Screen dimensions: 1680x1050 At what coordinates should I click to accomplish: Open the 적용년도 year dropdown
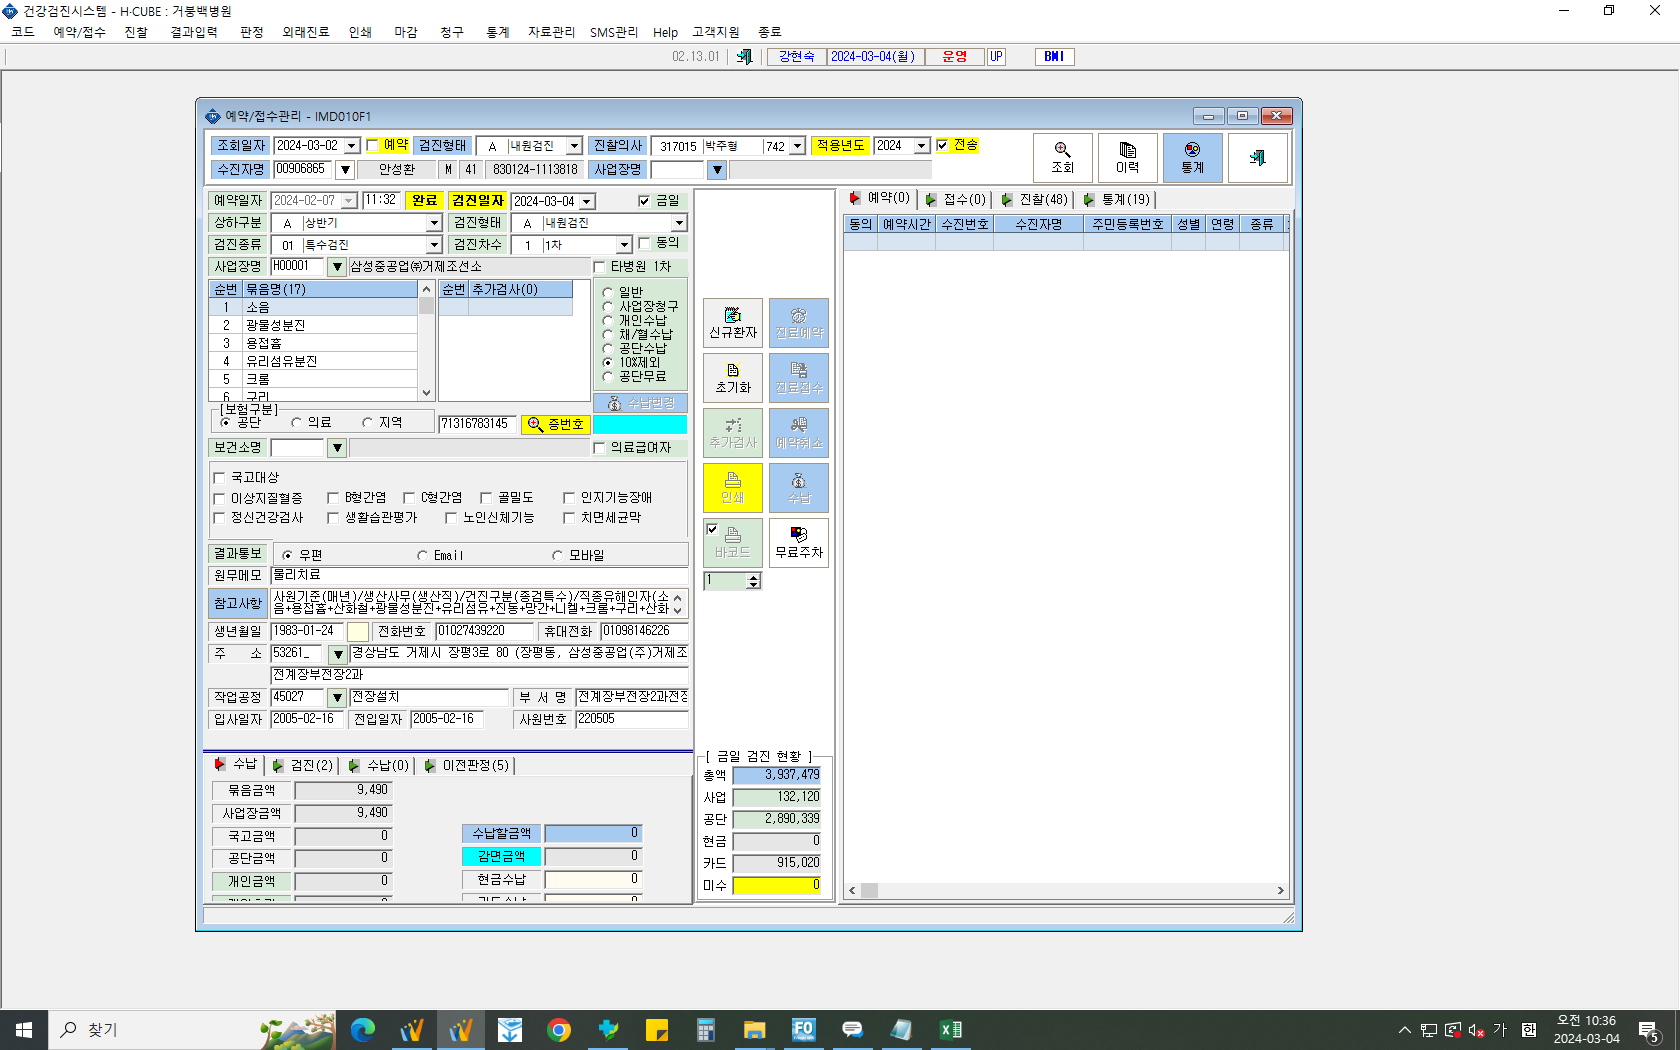(922, 146)
